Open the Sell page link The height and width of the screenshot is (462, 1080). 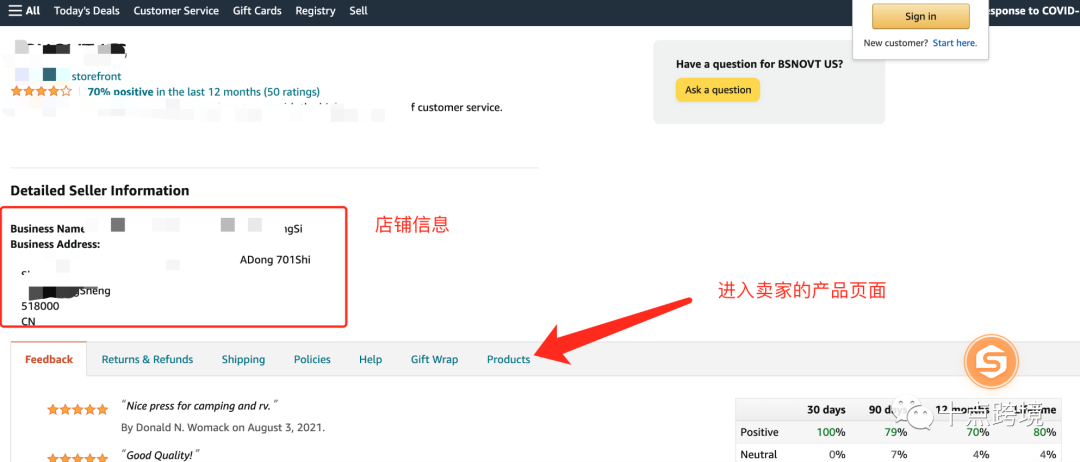click(358, 10)
